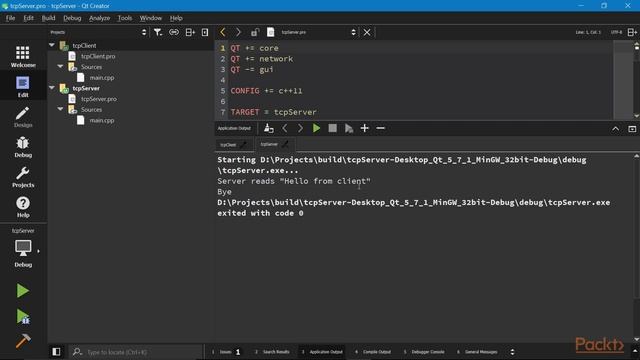Image resolution: width=640 pixels, height=360 pixels.
Task: Zoom in the application output text
Action: pyautogui.click(x=364, y=128)
